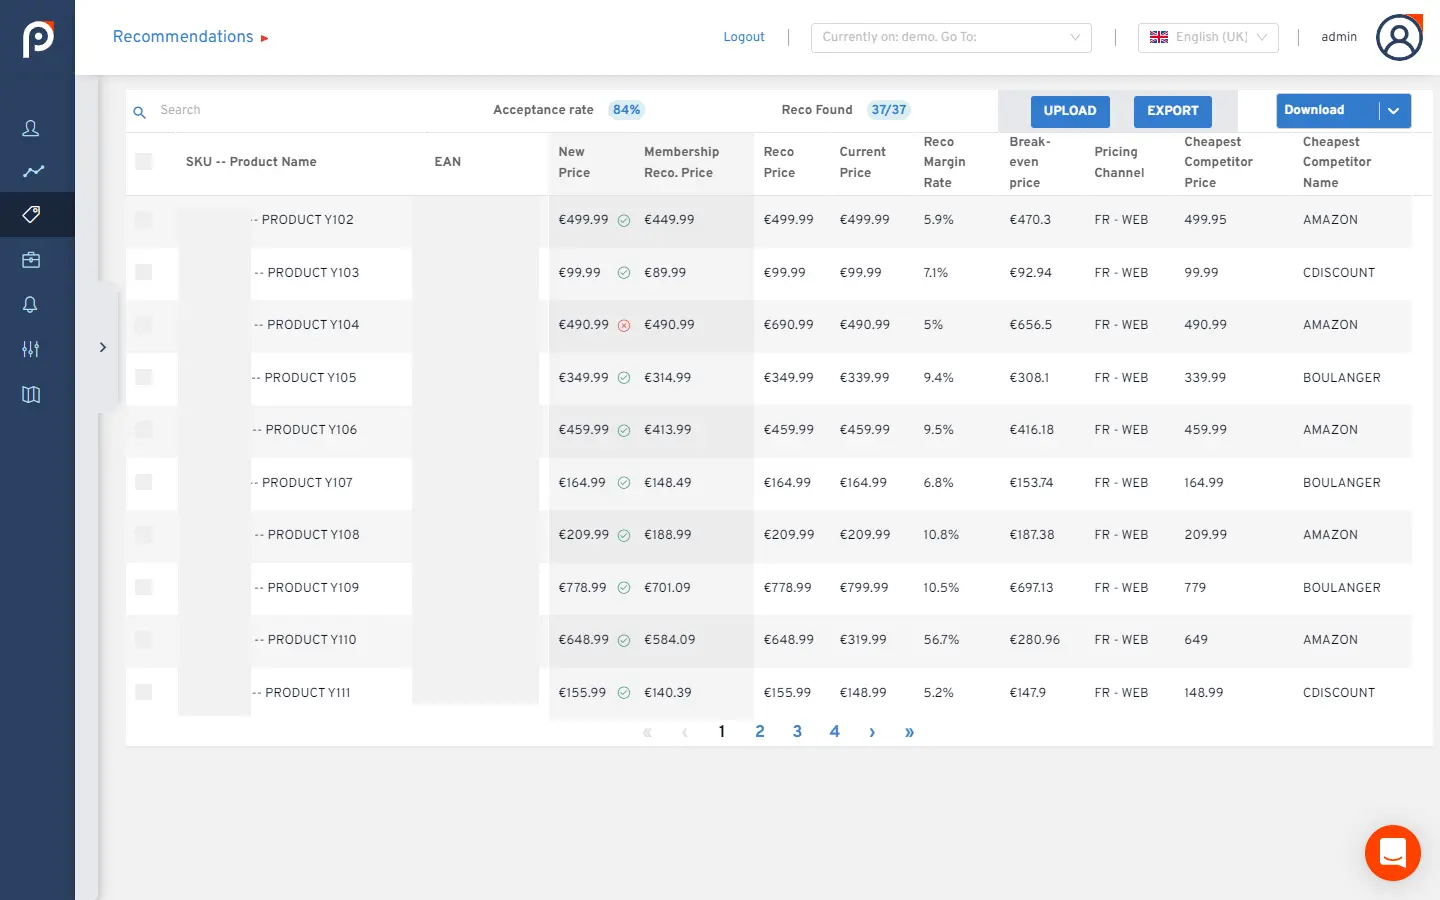This screenshot has width=1440, height=900.
Task: Log out via the Logout link
Action: pos(743,36)
